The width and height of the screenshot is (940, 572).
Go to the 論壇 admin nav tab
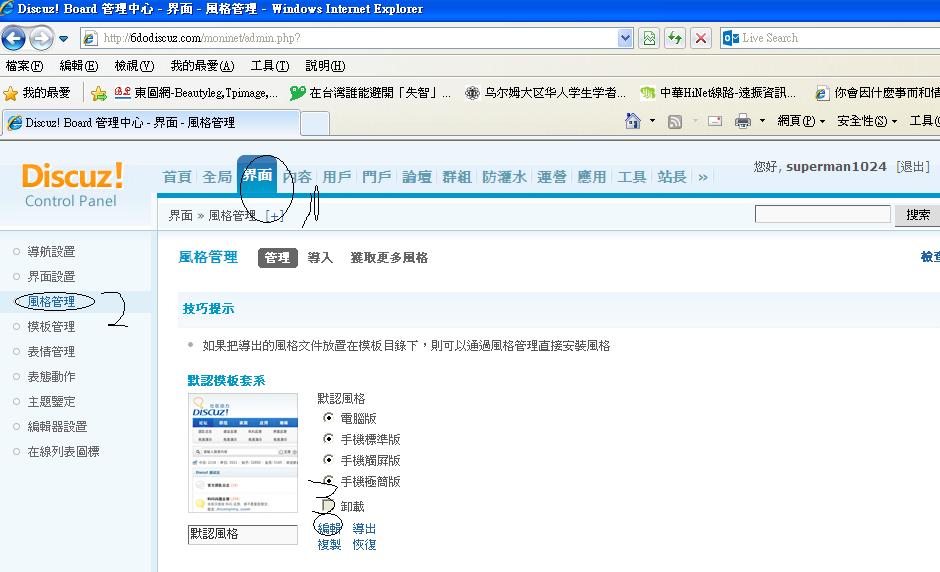[417, 177]
